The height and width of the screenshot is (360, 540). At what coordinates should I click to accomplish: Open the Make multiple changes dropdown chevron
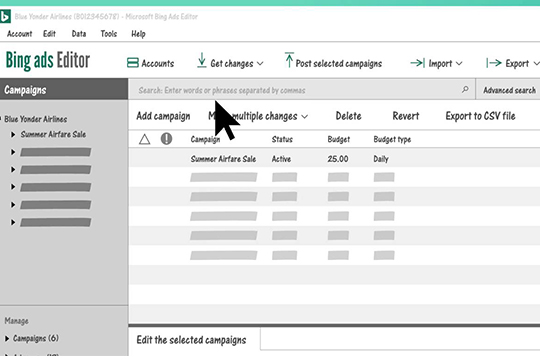coord(304,117)
